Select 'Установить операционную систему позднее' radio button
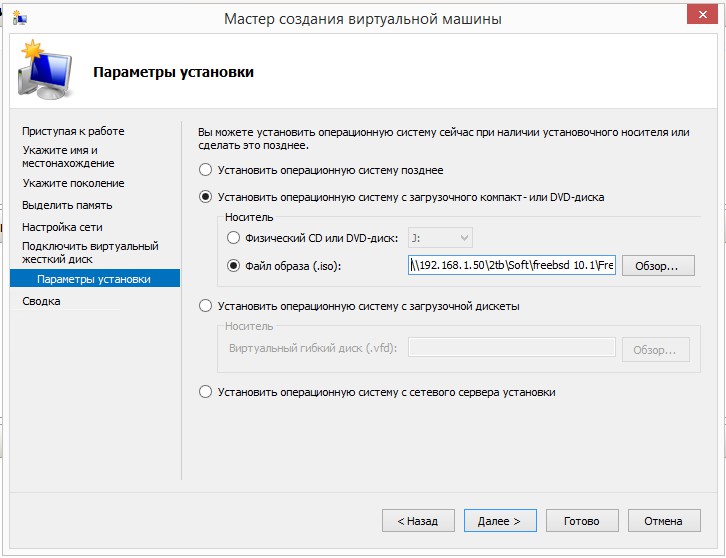The height and width of the screenshot is (558, 726). point(206,170)
